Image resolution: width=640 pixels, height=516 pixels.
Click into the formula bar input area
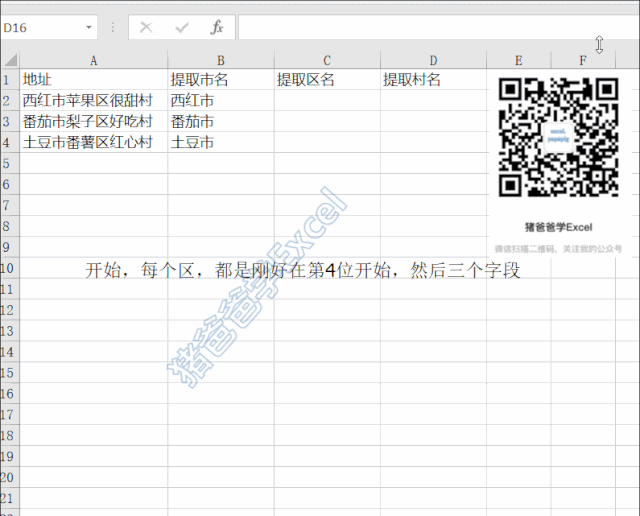[439, 27]
